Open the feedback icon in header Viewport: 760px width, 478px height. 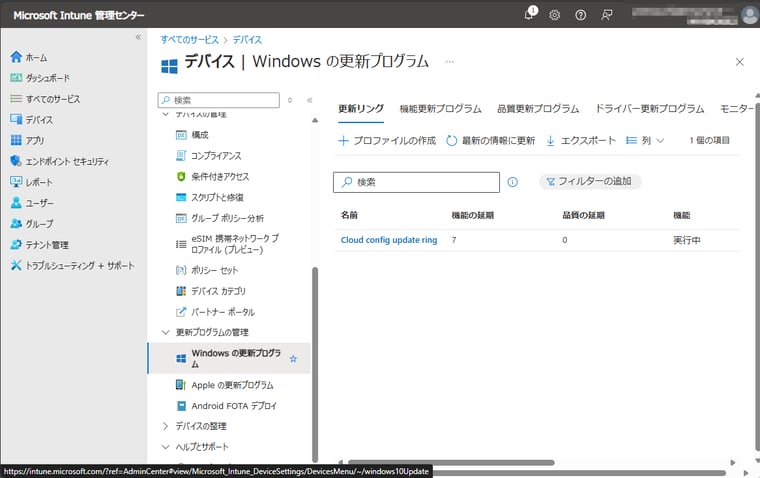pyautogui.click(x=607, y=15)
